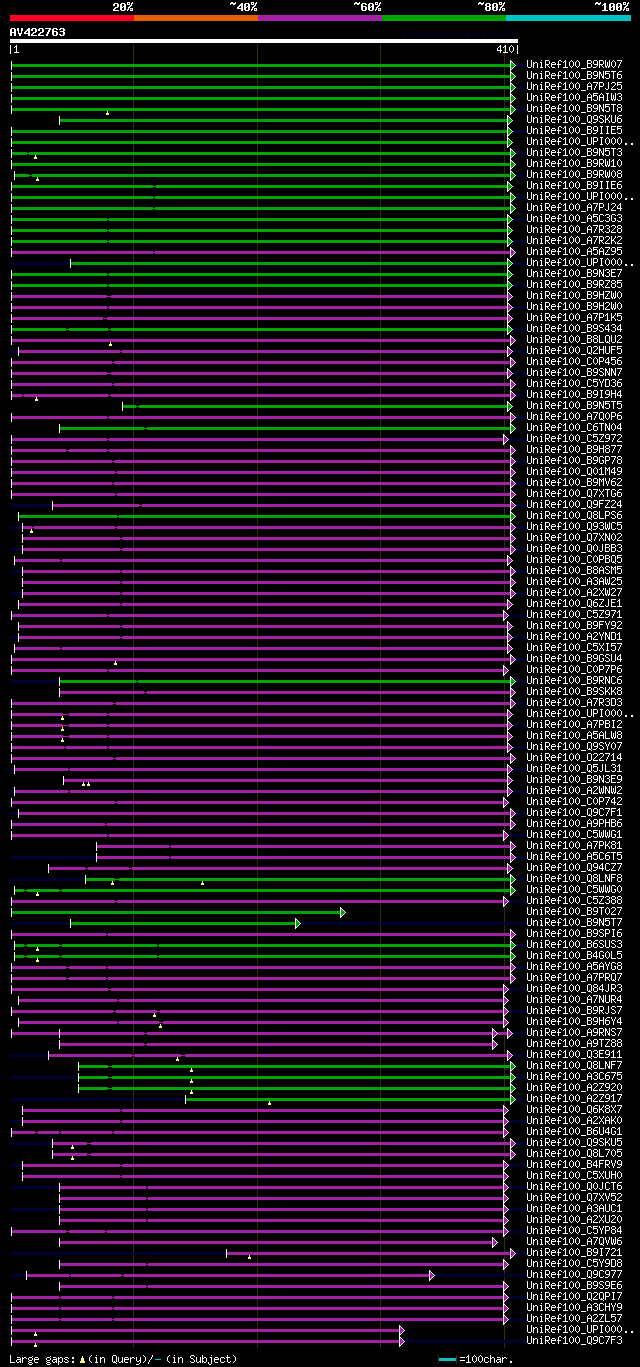Open hit UniRef100_Q9FZ24
This screenshot has width=640, height=1367.
pyautogui.click(x=574, y=505)
